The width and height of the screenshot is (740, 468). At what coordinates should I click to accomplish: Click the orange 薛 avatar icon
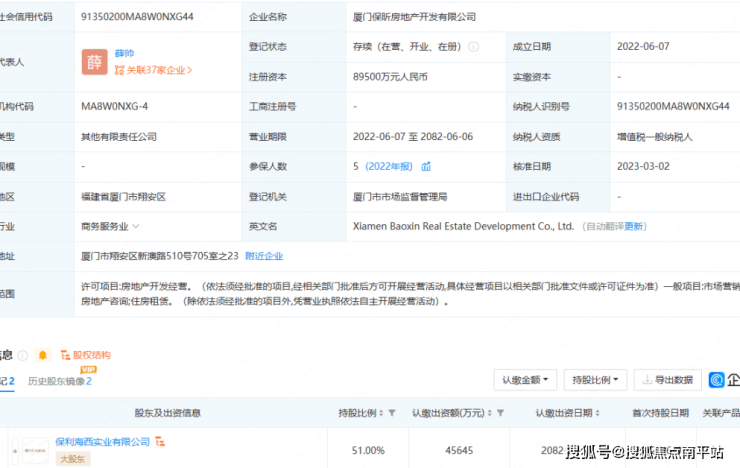click(x=95, y=62)
